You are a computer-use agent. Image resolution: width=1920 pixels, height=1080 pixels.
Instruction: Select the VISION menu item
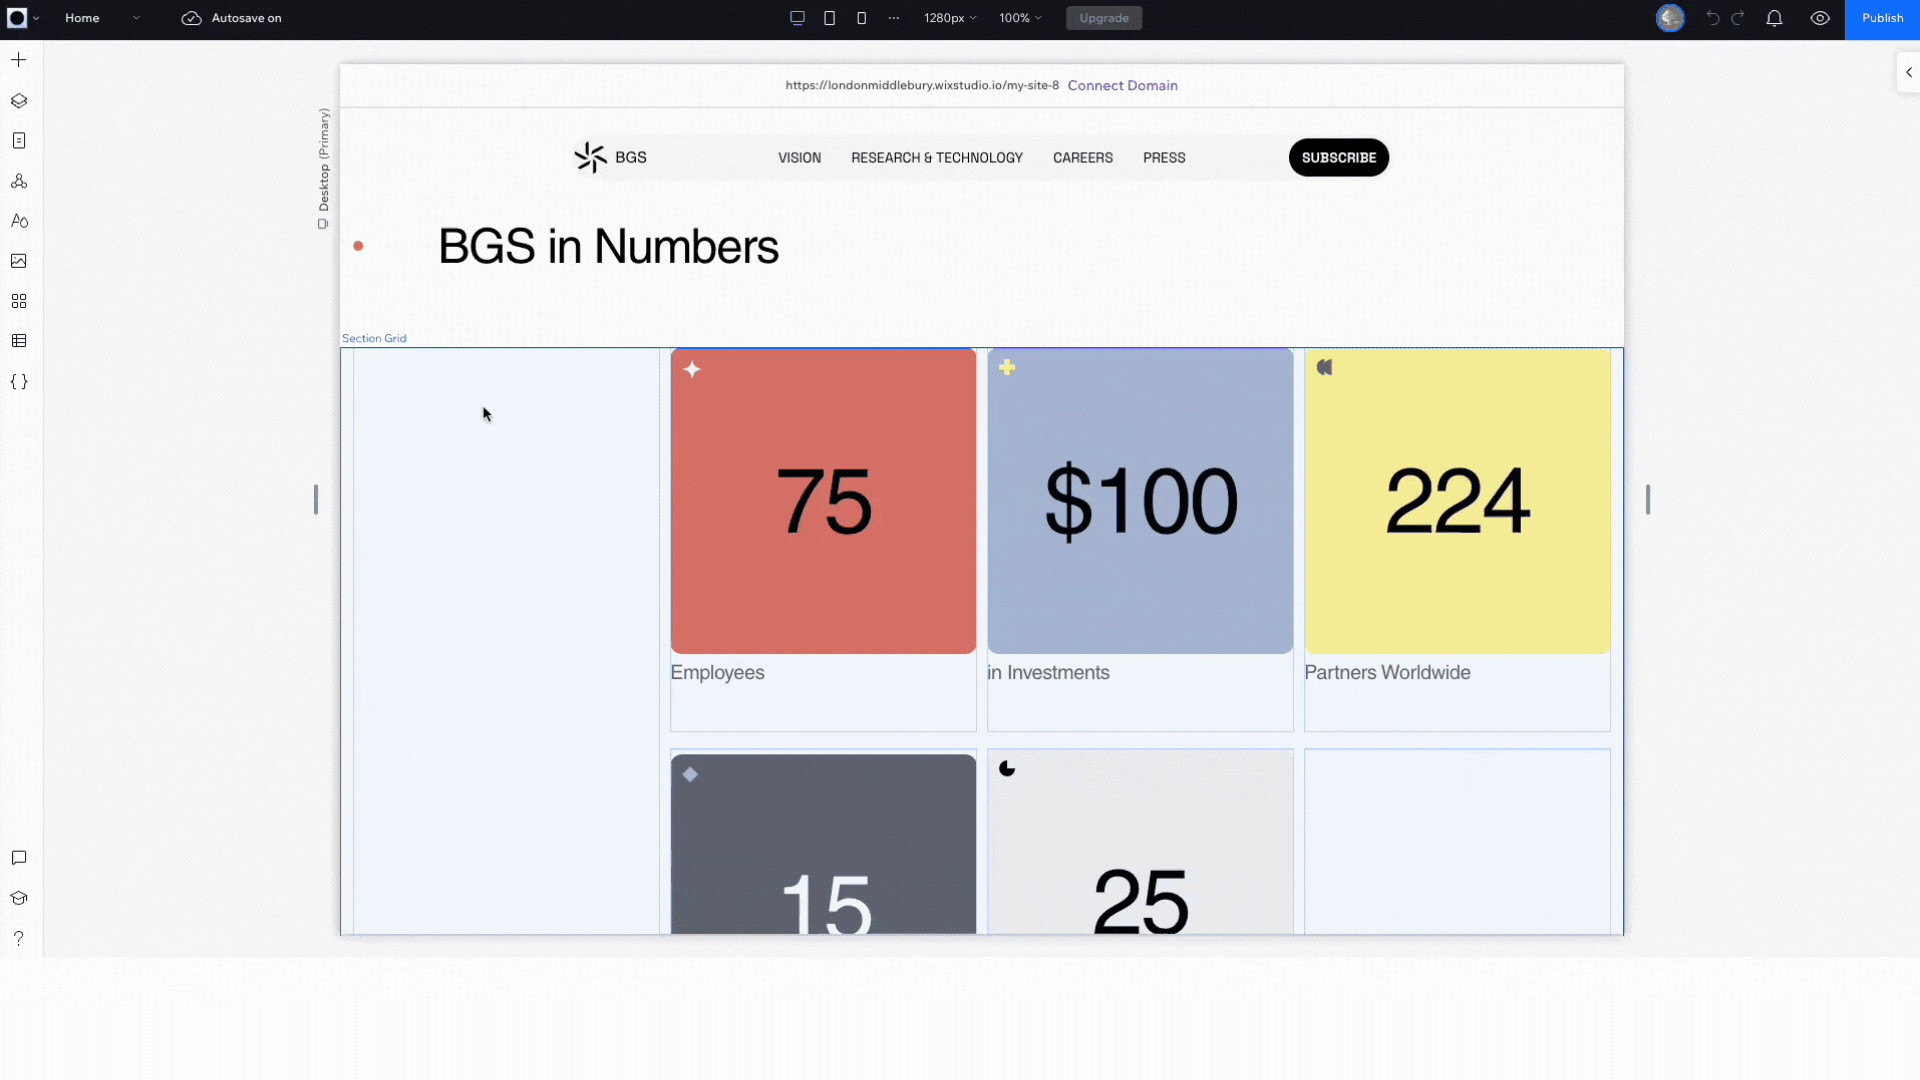[x=799, y=158]
